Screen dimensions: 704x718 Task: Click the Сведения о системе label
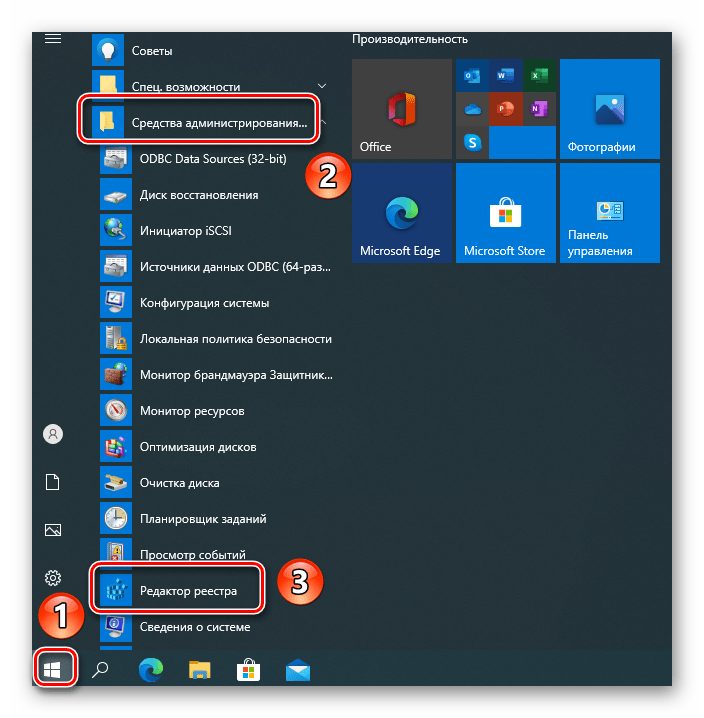[195, 627]
